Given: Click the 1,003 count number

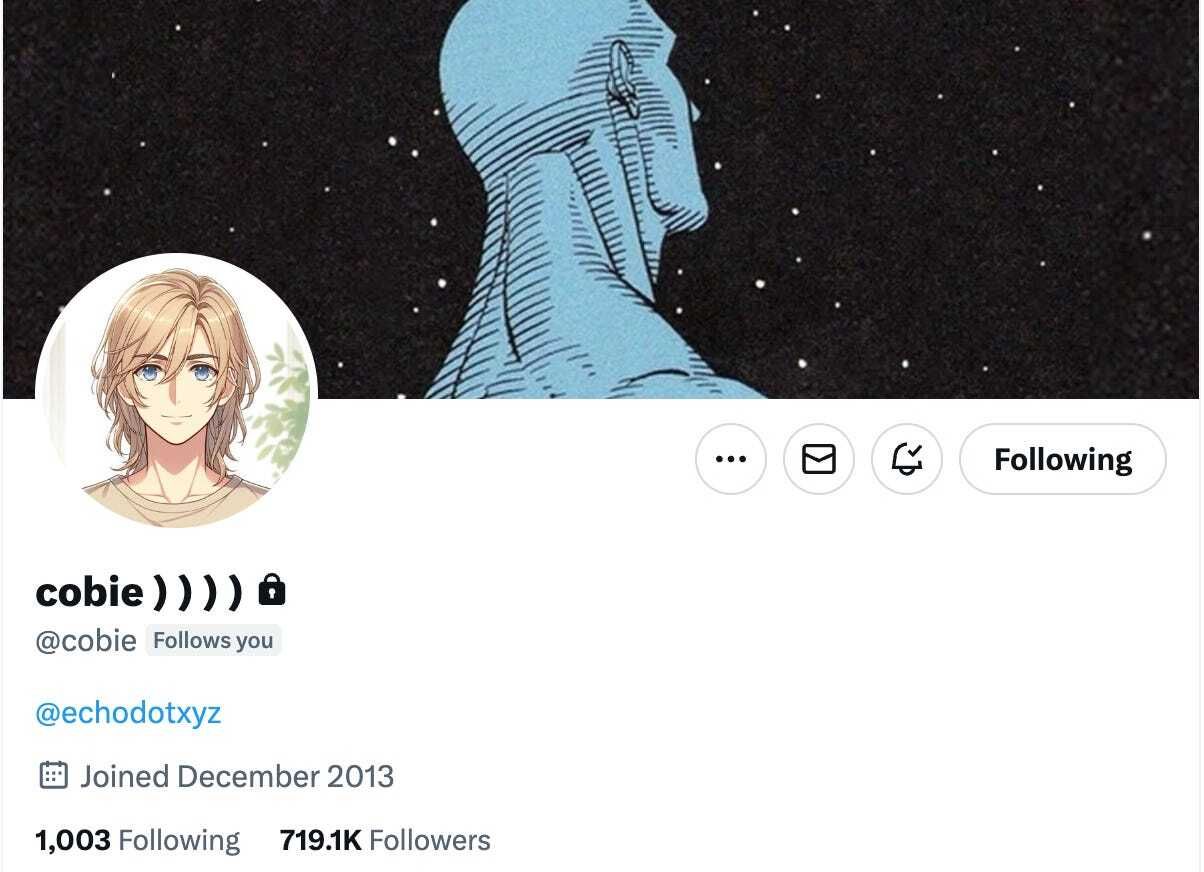Looking at the screenshot, I should click(x=73, y=840).
